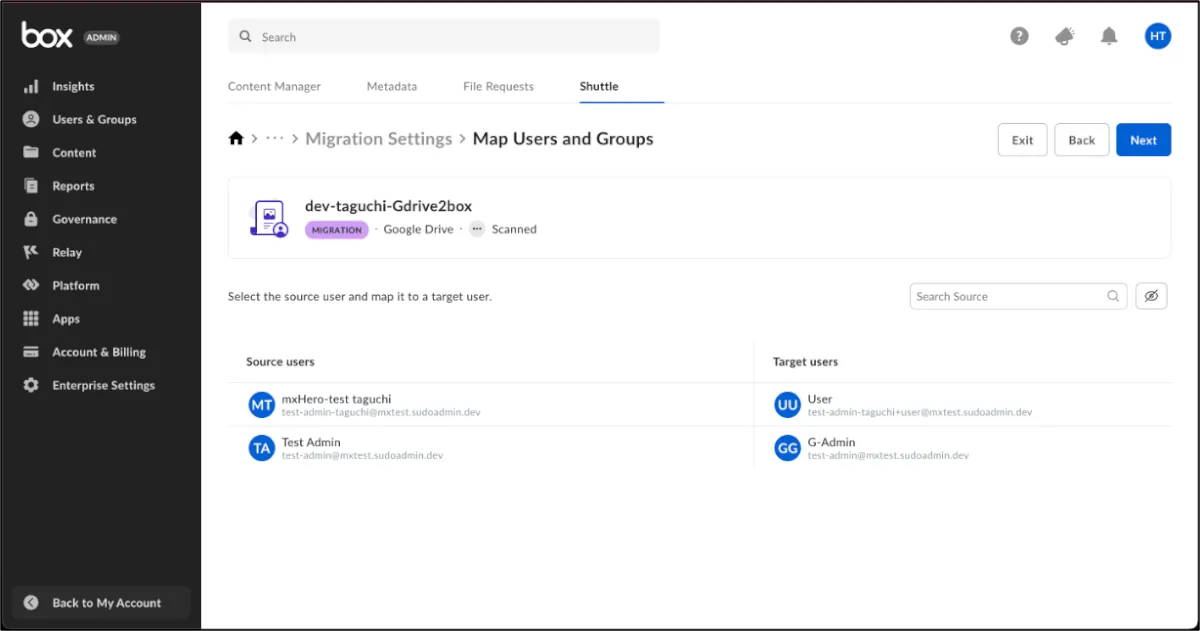Expand the status ellipsis next to Scanned

477,229
